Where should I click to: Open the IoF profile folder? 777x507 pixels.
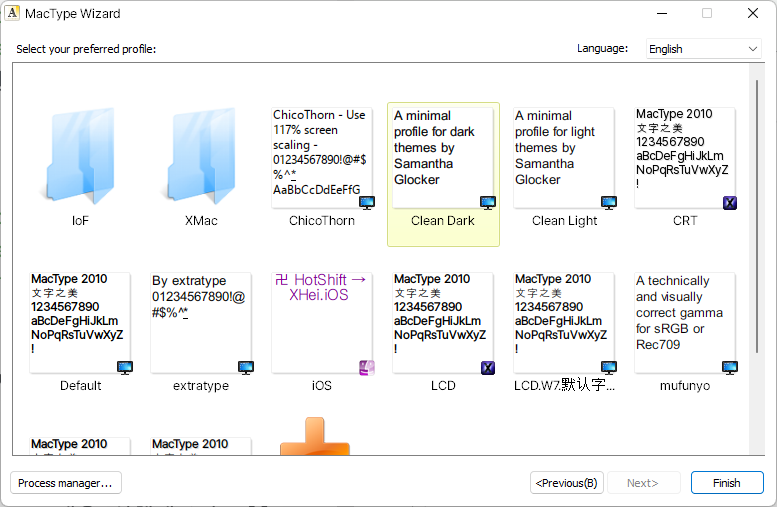pyautogui.click(x=80, y=160)
